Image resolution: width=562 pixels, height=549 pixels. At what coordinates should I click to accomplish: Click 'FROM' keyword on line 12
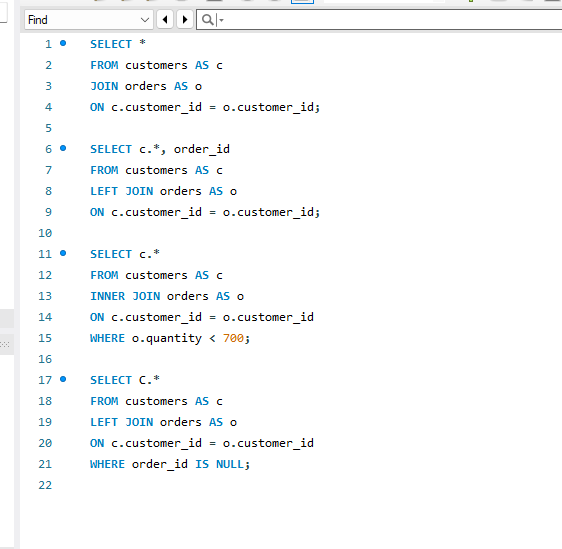[104, 275]
